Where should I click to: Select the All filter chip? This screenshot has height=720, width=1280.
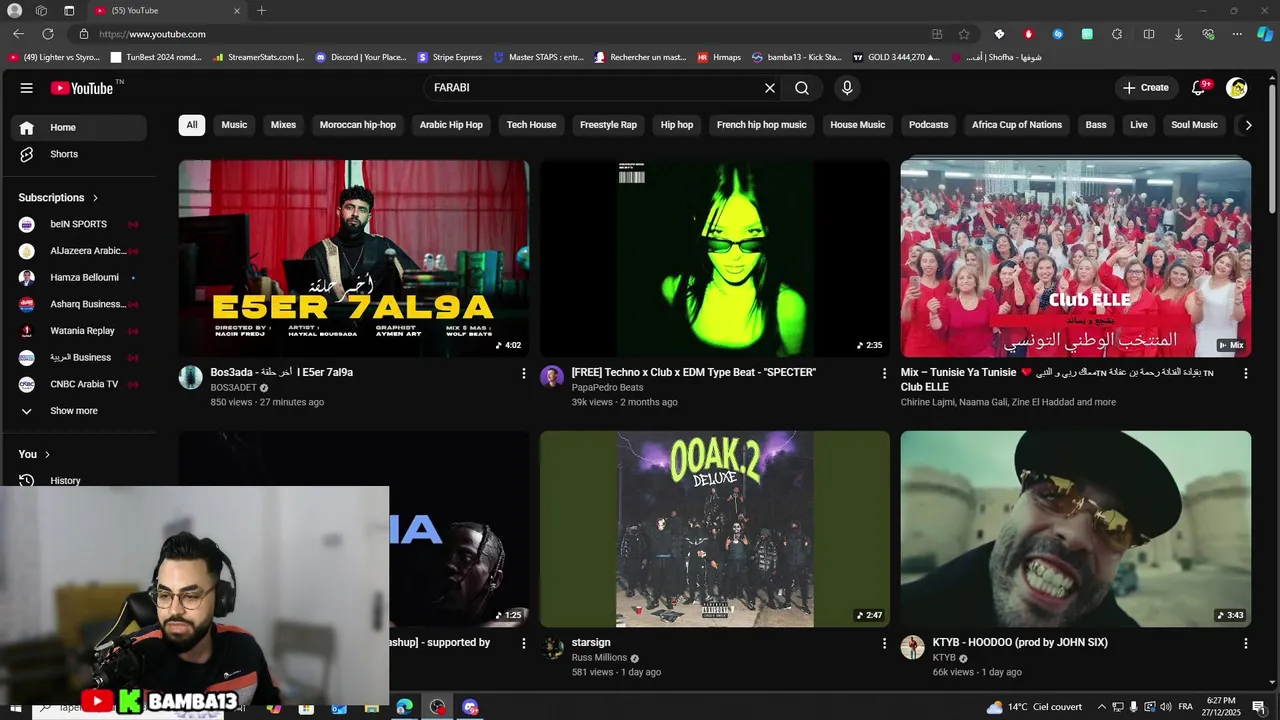(x=192, y=125)
